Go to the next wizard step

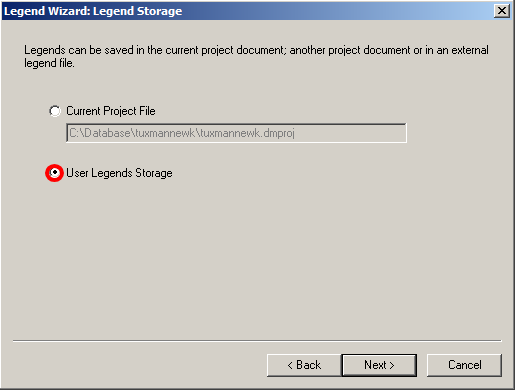tap(379, 365)
